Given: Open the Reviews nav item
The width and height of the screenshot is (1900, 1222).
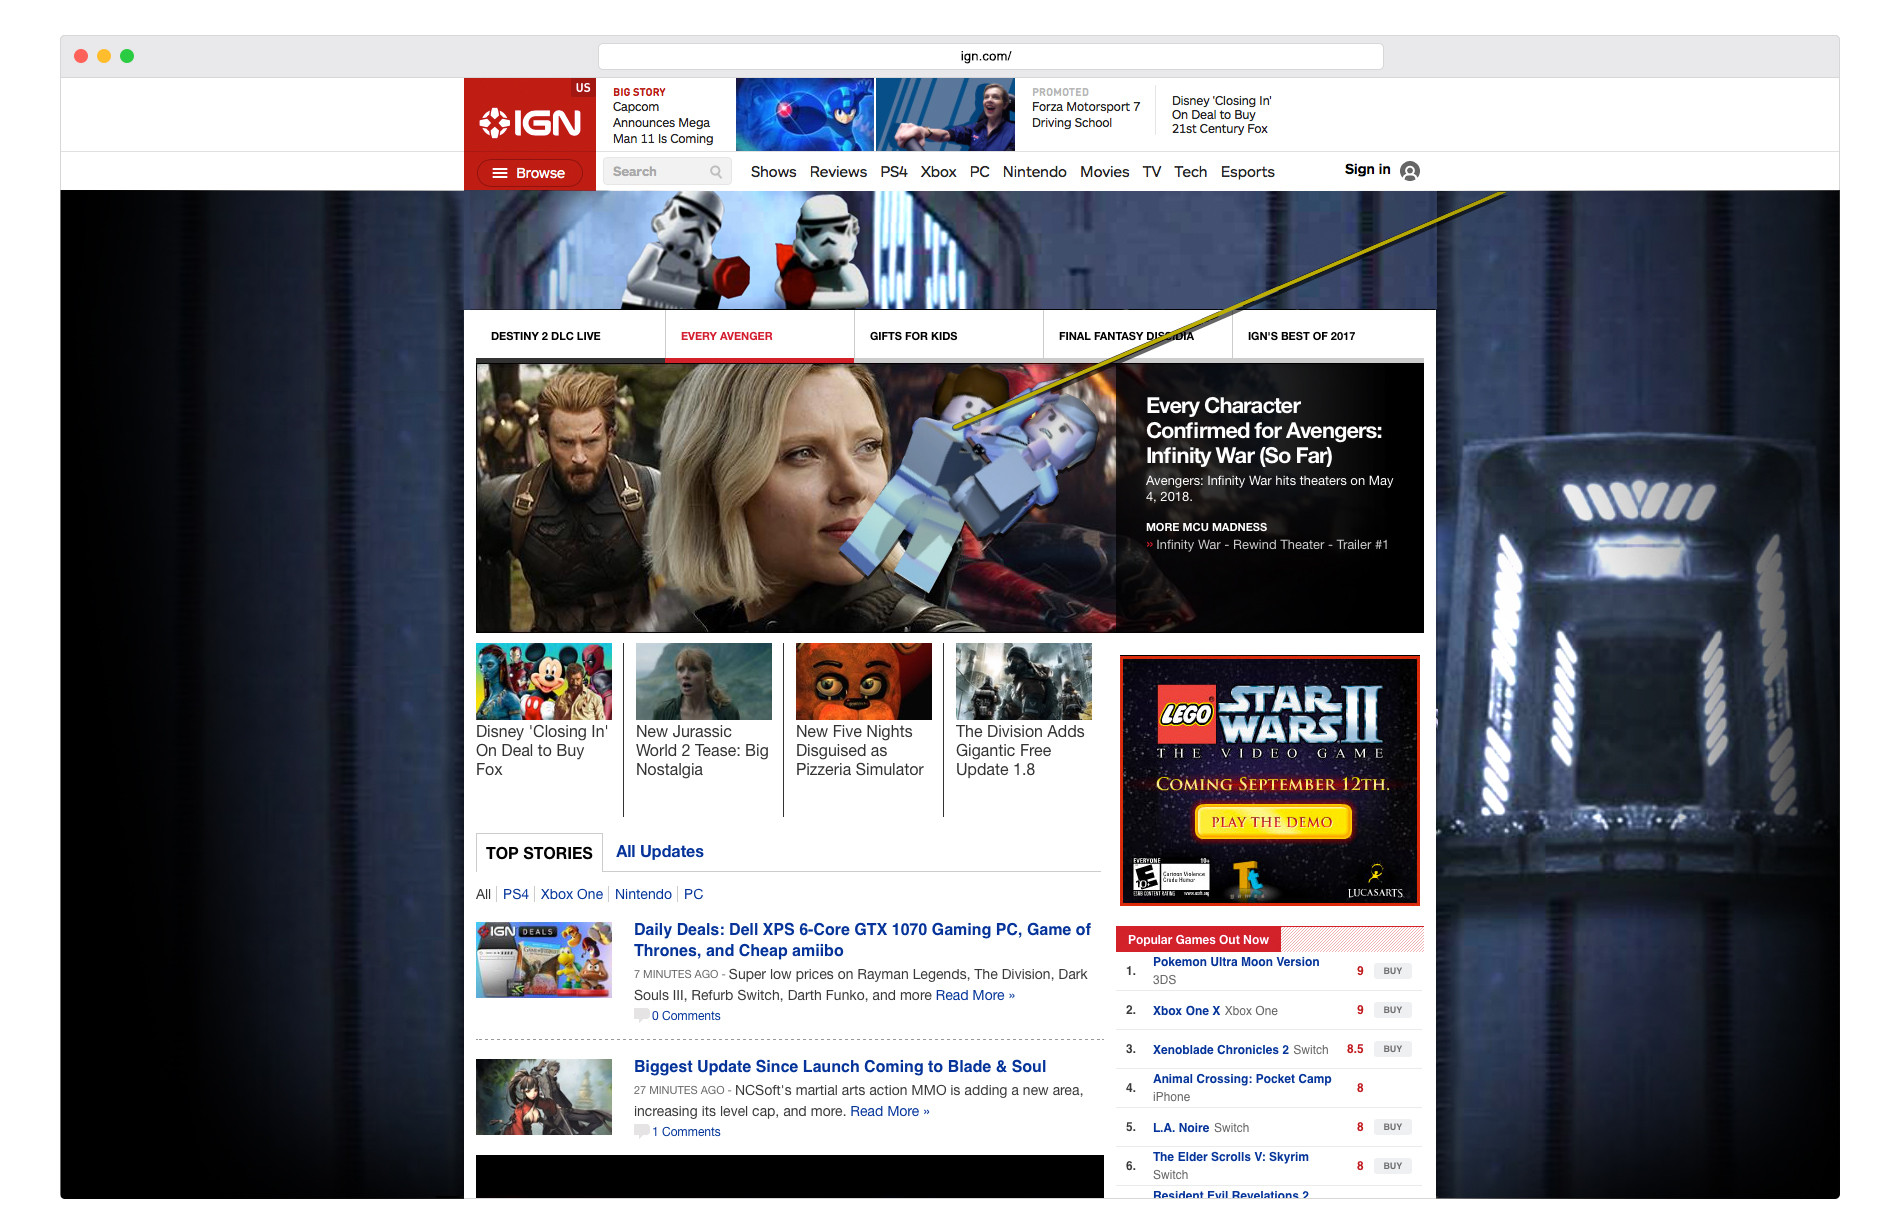Looking at the screenshot, I should [838, 172].
